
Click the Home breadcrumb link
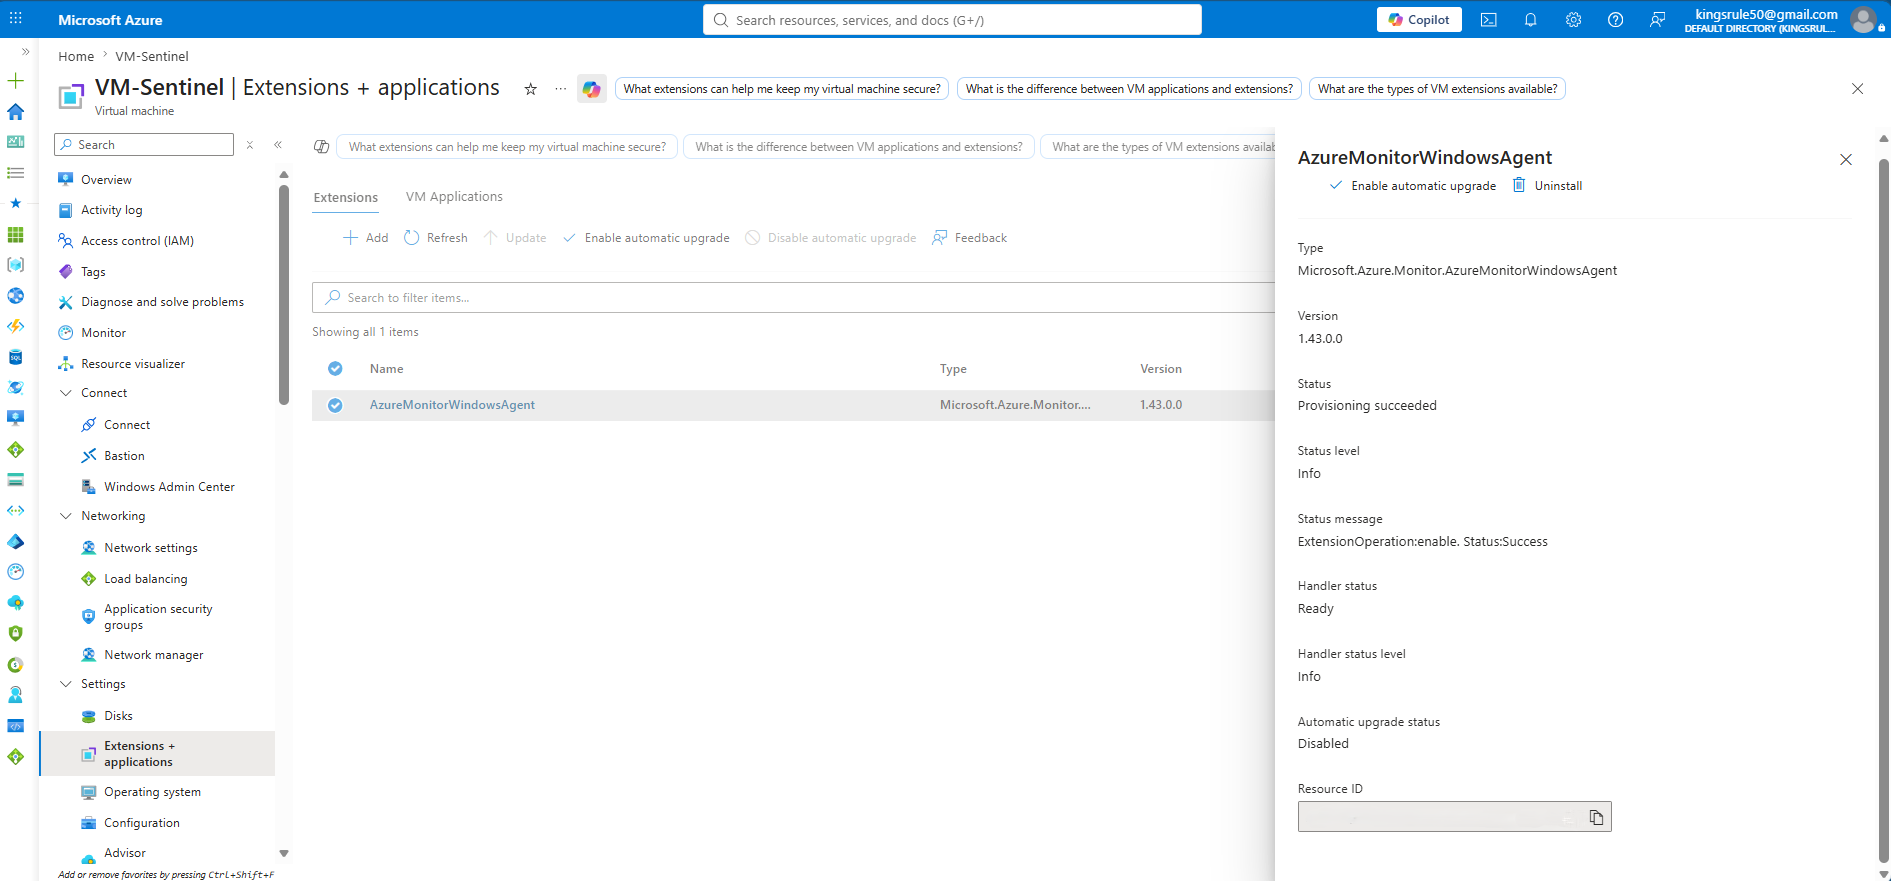tap(76, 57)
